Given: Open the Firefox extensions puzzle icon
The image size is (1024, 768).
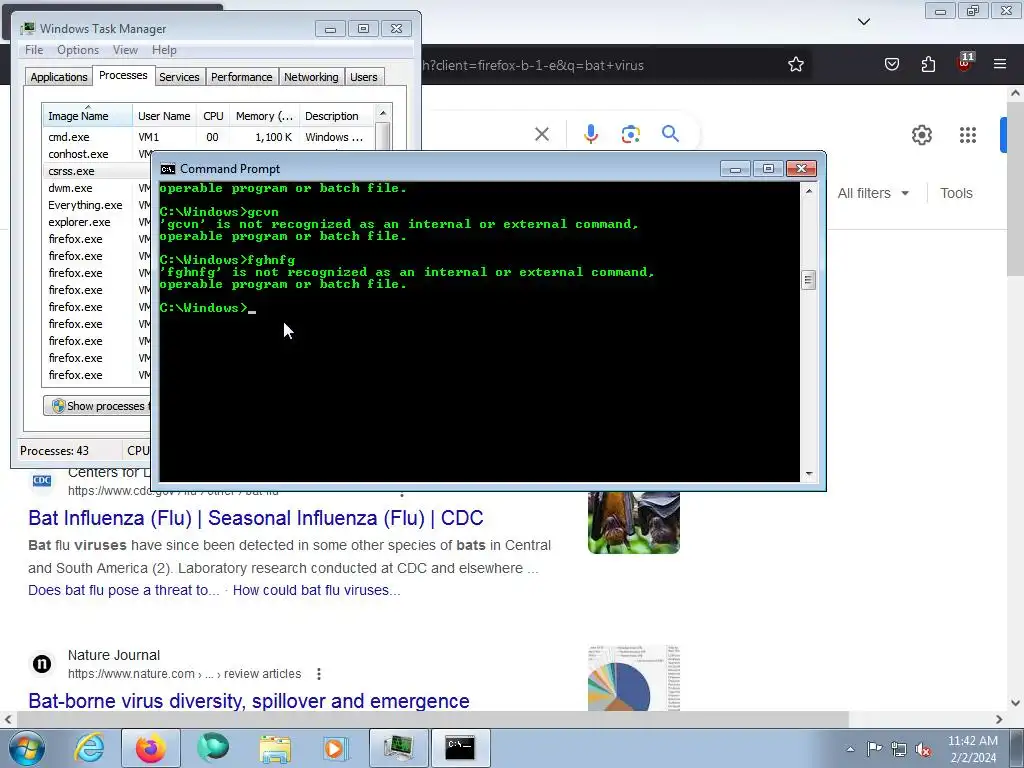Looking at the screenshot, I should [x=928, y=64].
